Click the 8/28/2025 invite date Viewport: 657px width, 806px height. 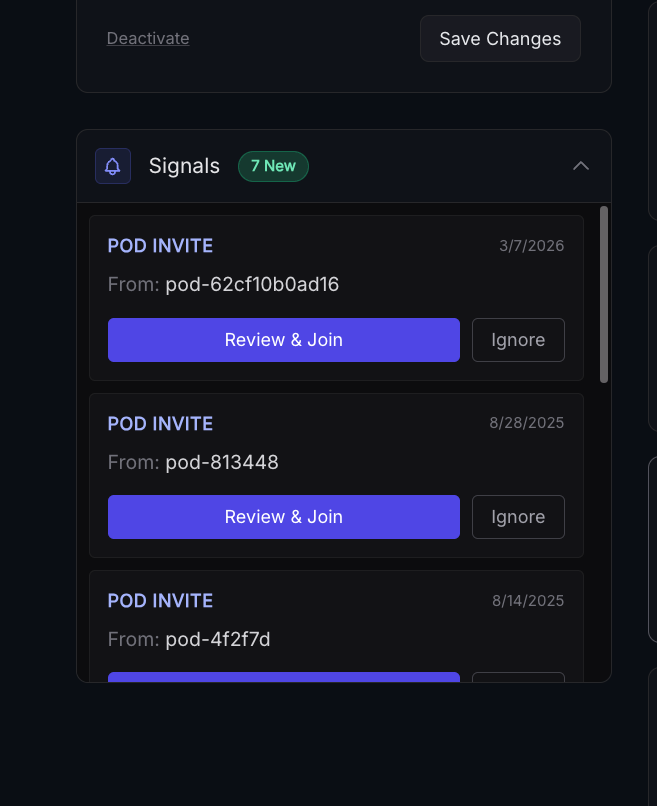click(526, 423)
